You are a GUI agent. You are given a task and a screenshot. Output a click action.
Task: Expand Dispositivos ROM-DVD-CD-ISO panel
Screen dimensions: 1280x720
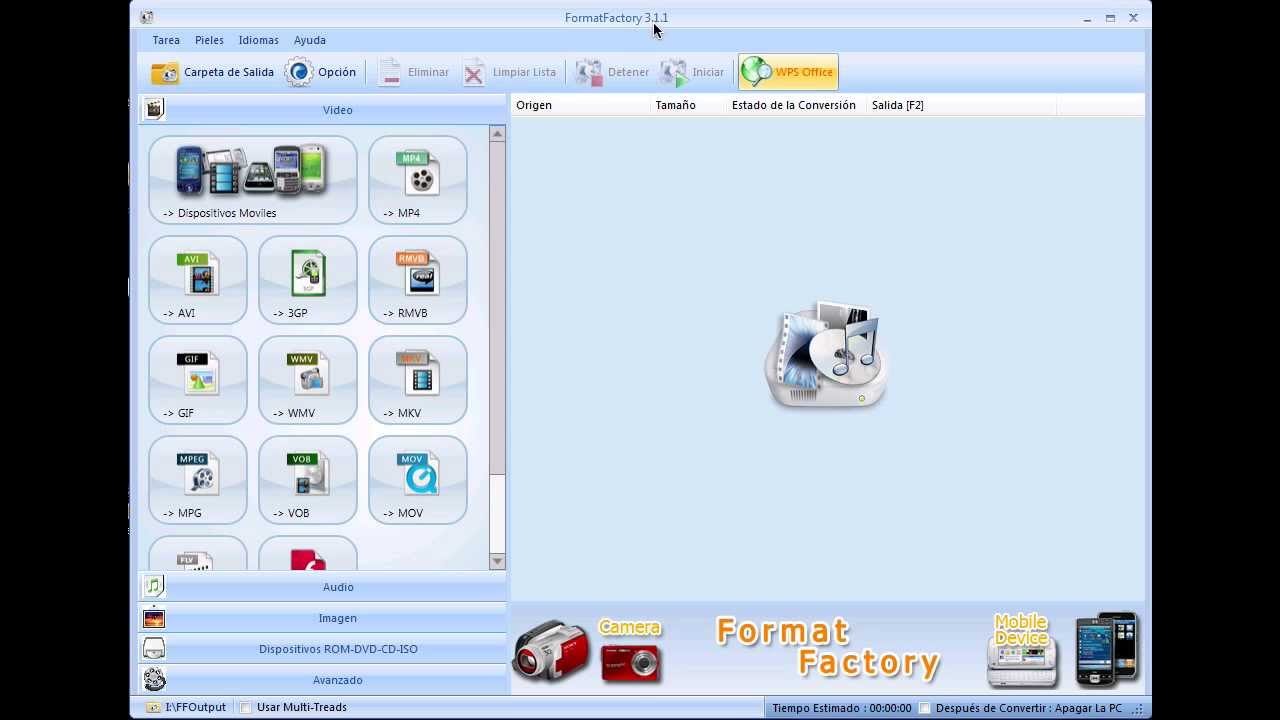point(322,649)
